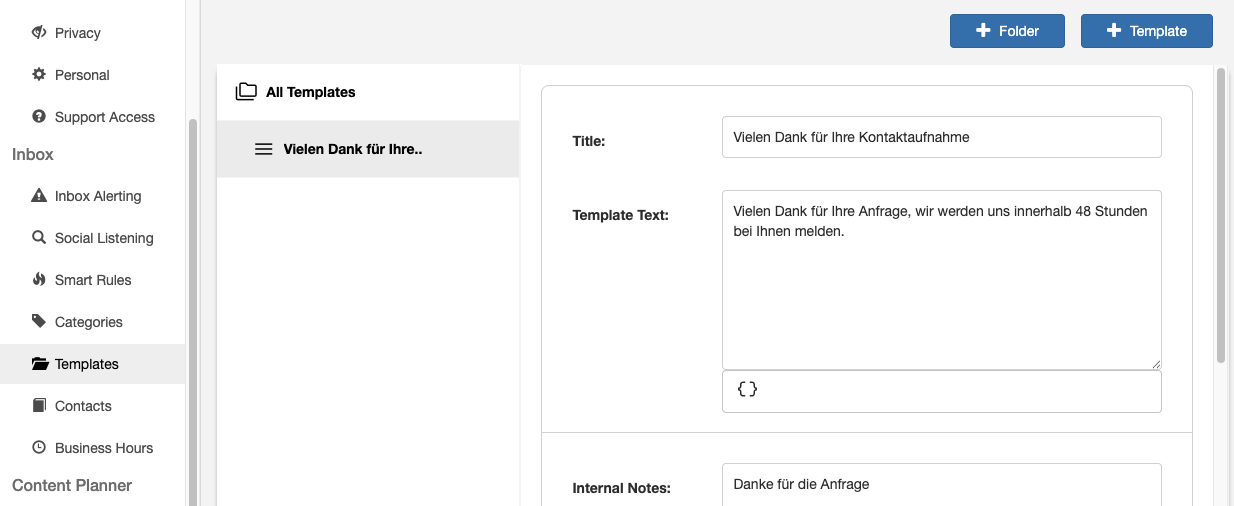Click the template editor vertical scrollbar

click(1220, 215)
